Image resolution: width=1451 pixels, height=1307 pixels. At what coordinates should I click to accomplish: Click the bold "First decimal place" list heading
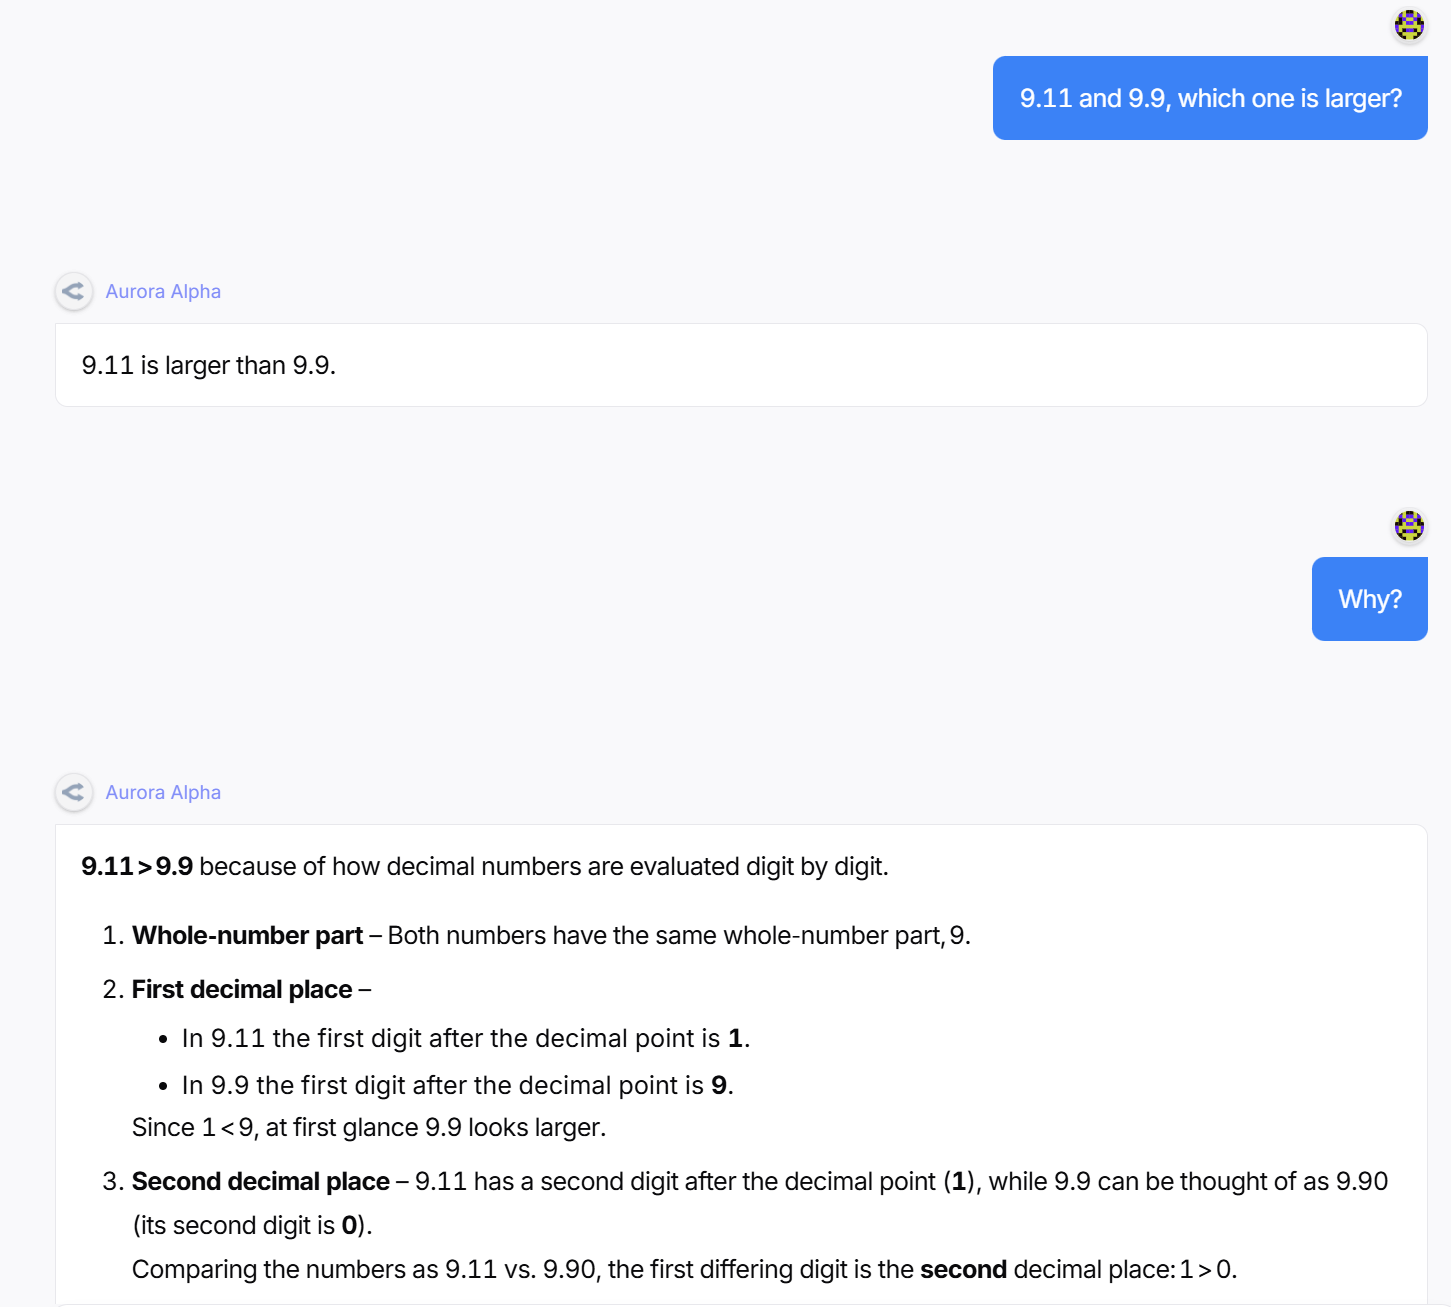click(x=242, y=989)
